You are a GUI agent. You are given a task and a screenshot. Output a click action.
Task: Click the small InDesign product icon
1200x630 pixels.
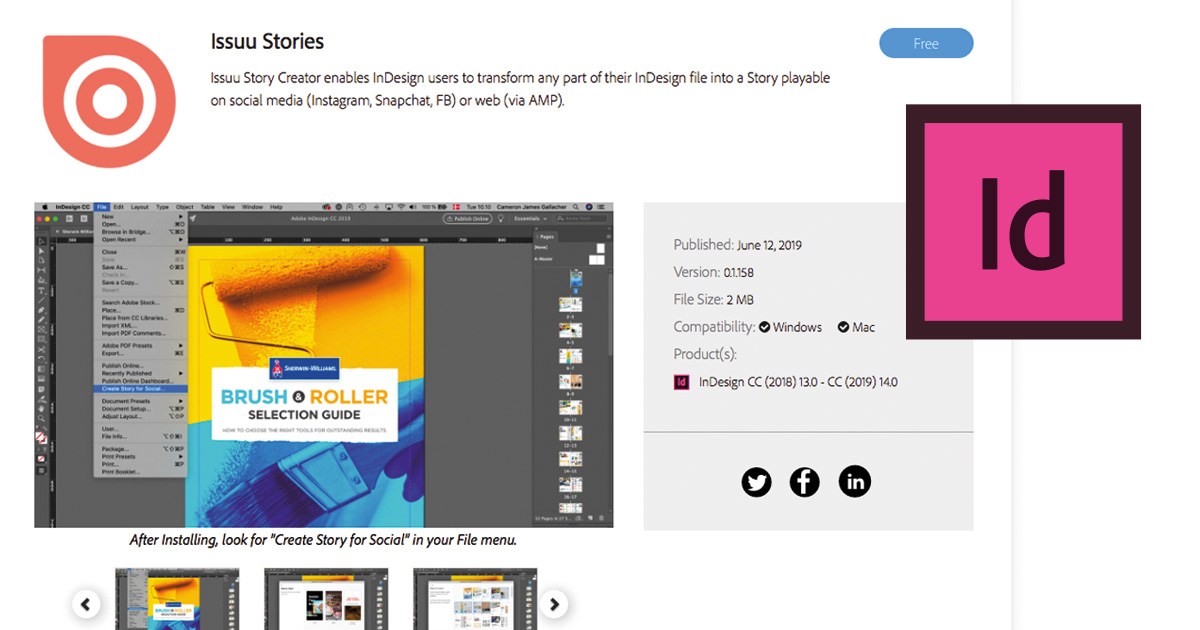coord(682,382)
